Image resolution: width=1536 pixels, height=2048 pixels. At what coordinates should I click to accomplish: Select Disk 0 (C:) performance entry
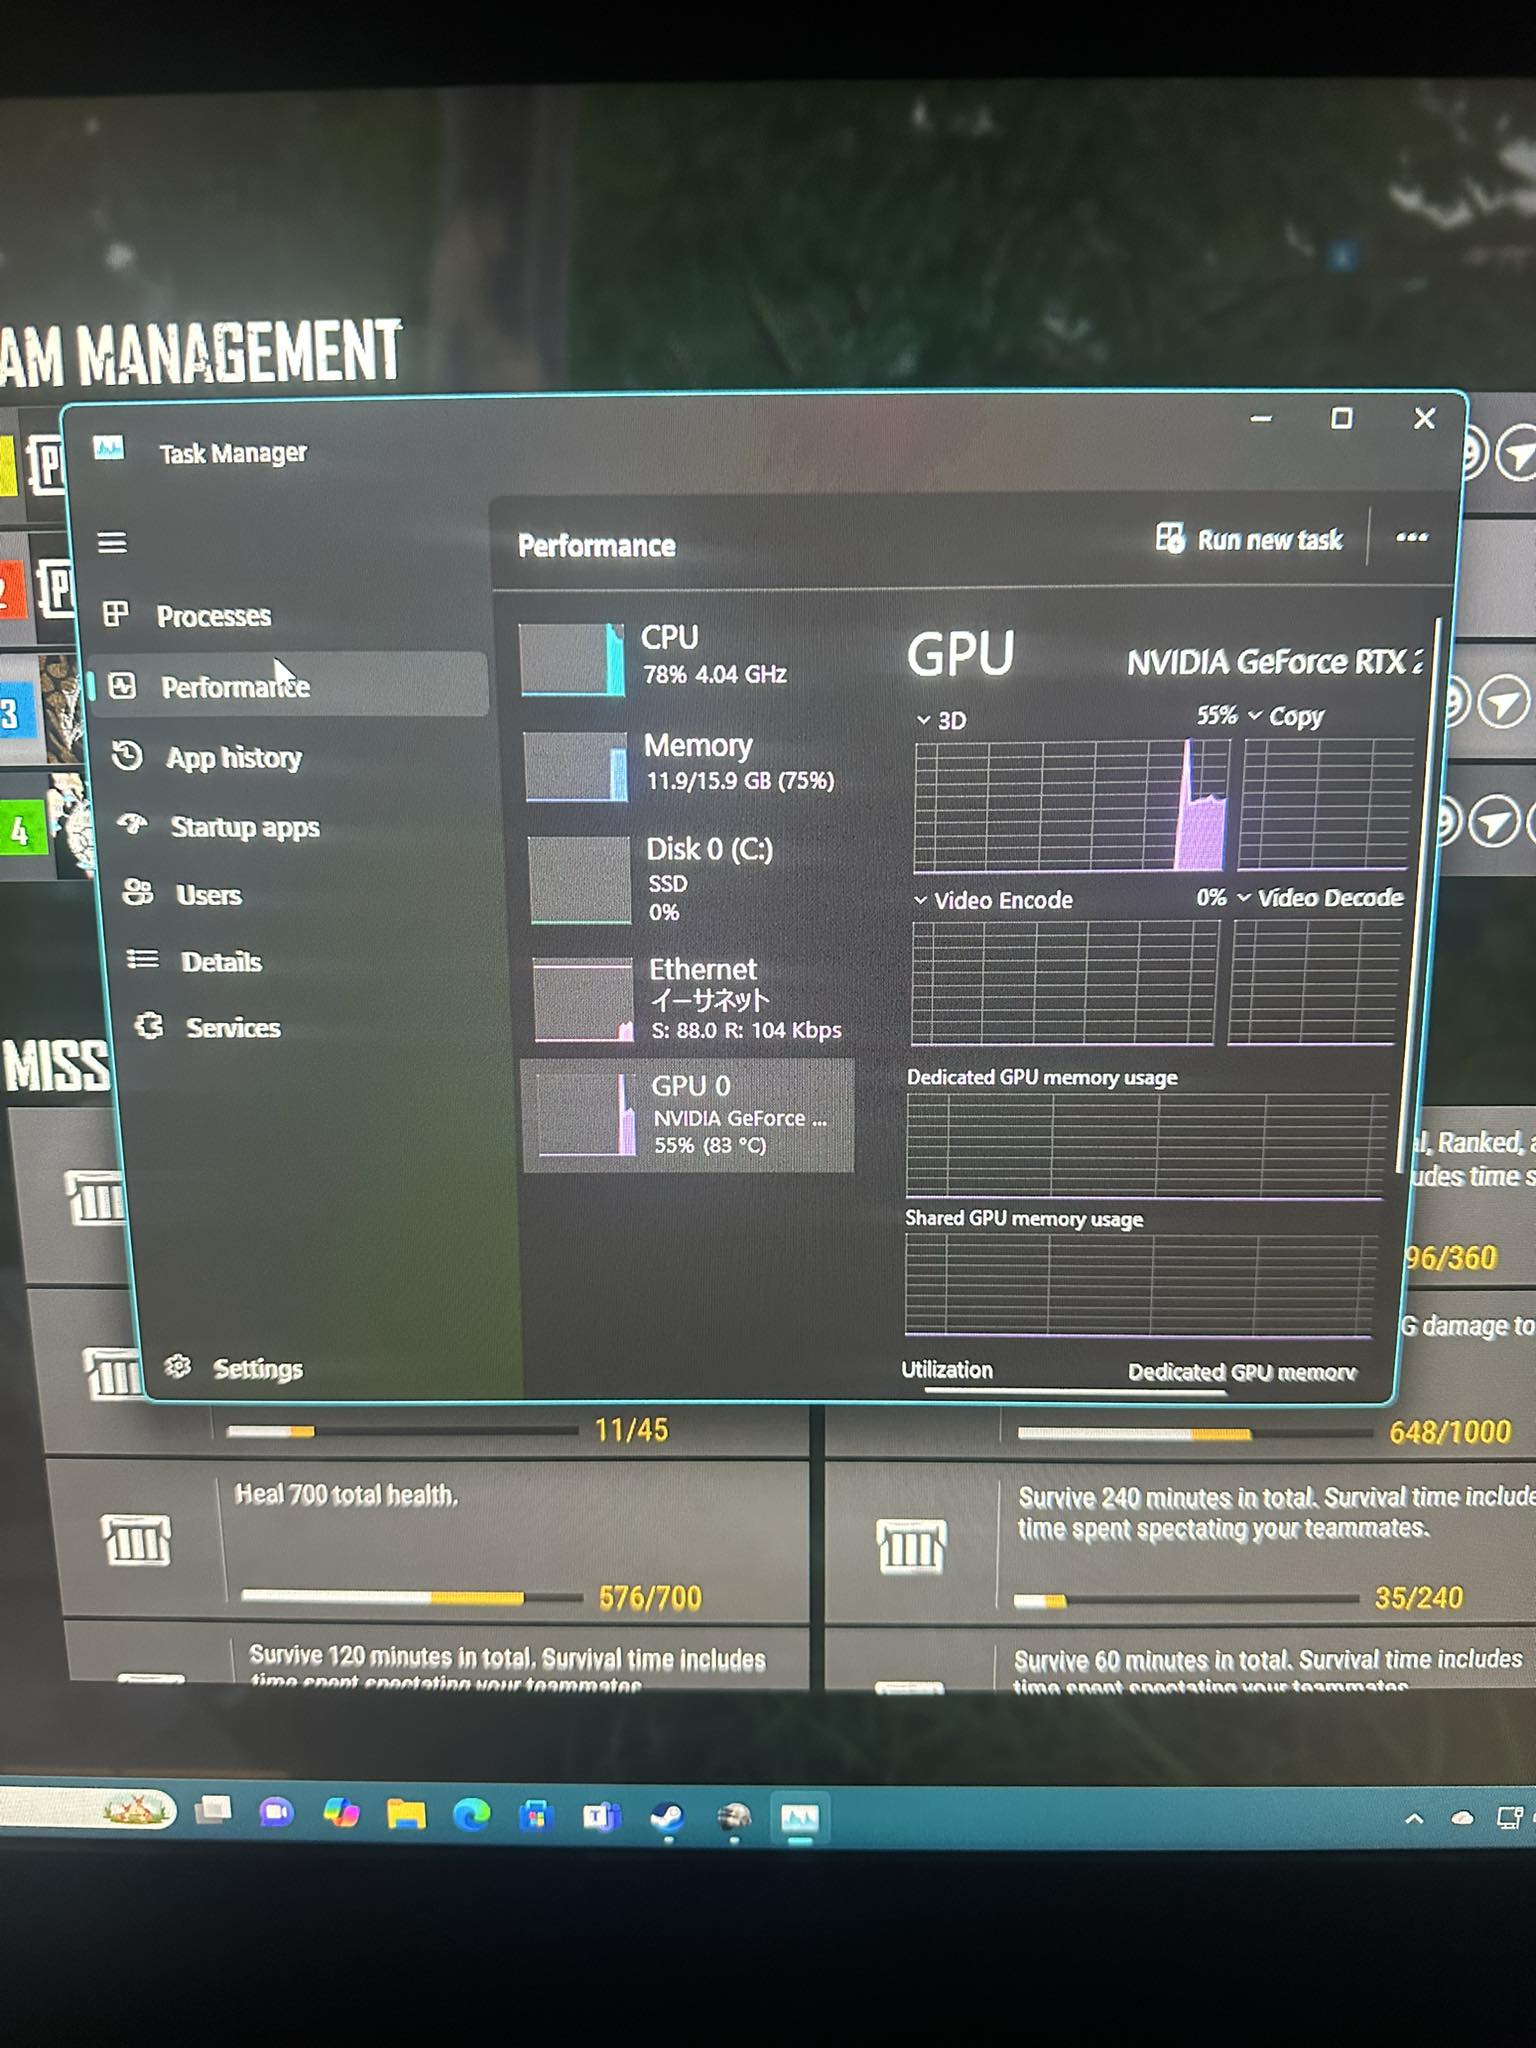[688, 880]
